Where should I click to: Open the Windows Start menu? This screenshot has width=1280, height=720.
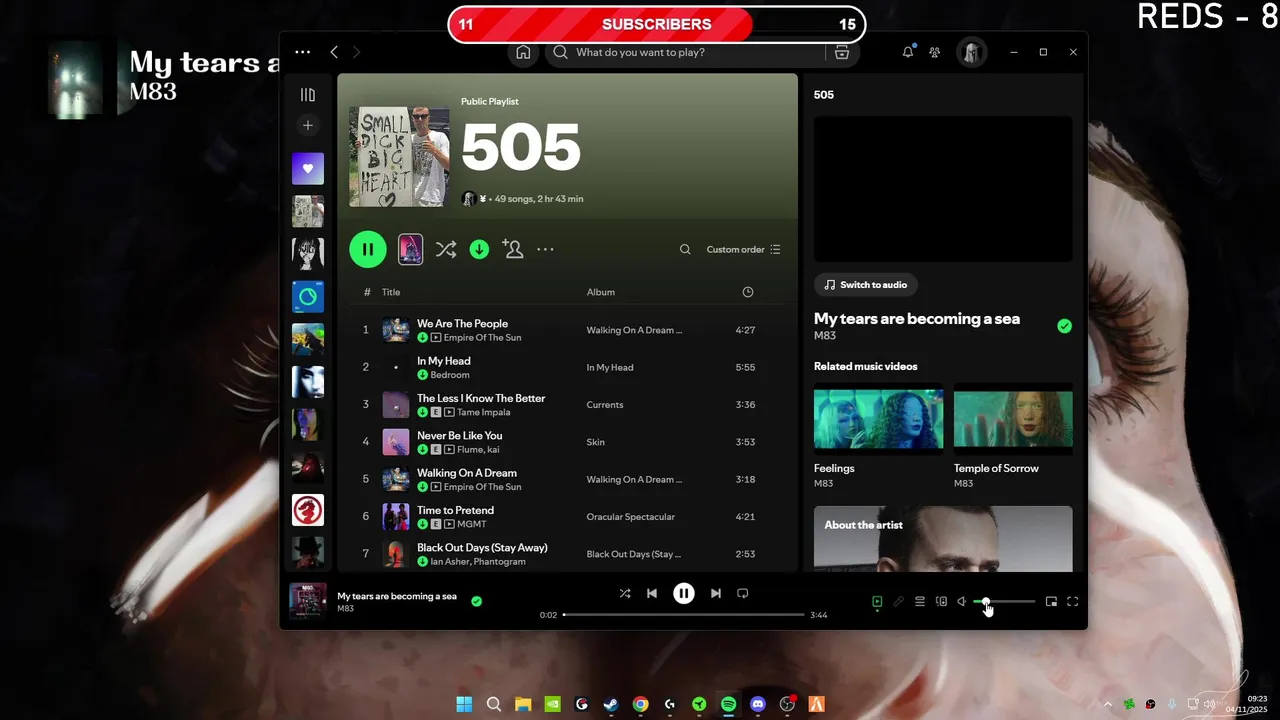pos(464,704)
